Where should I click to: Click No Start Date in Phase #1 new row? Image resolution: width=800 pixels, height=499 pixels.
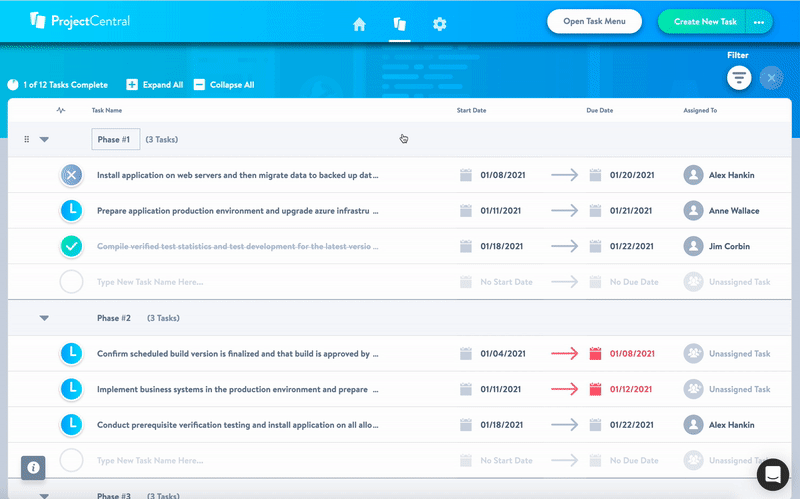506,282
